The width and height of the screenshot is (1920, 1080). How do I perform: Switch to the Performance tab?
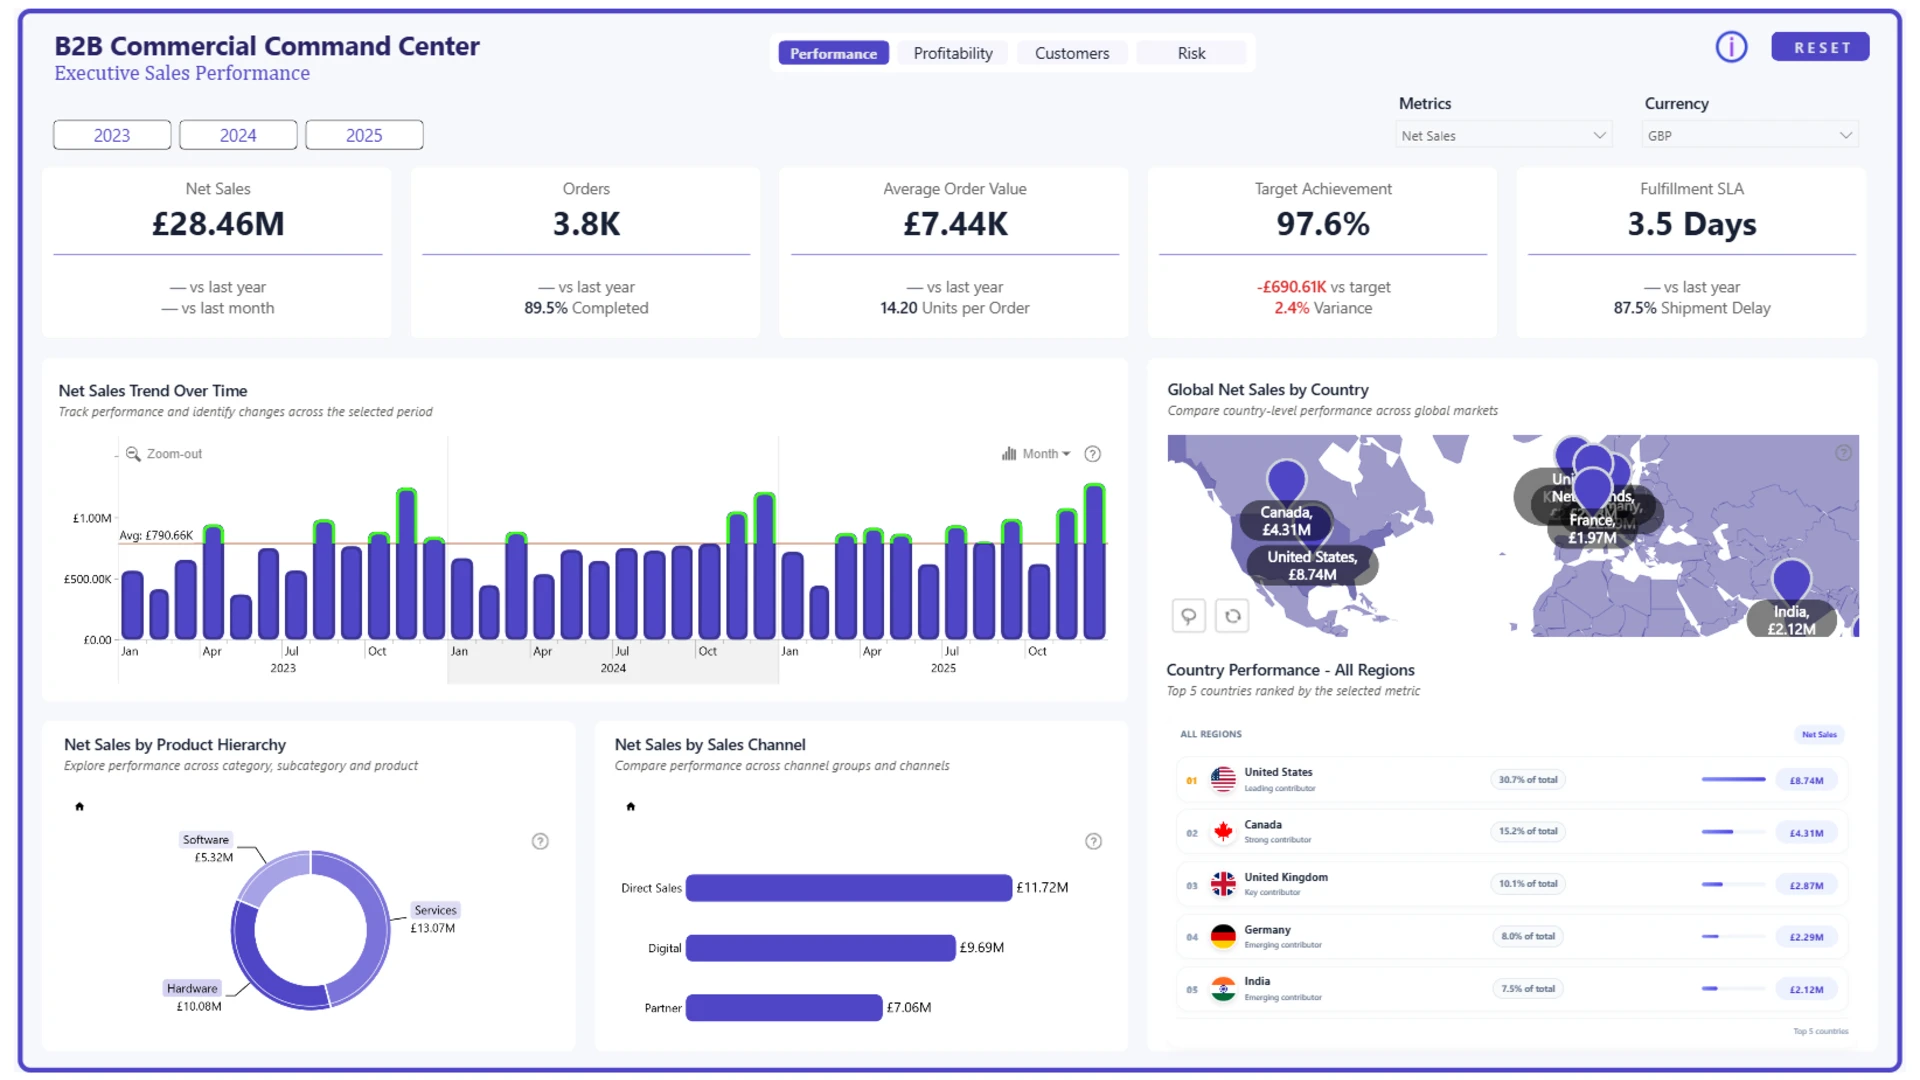click(x=833, y=53)
